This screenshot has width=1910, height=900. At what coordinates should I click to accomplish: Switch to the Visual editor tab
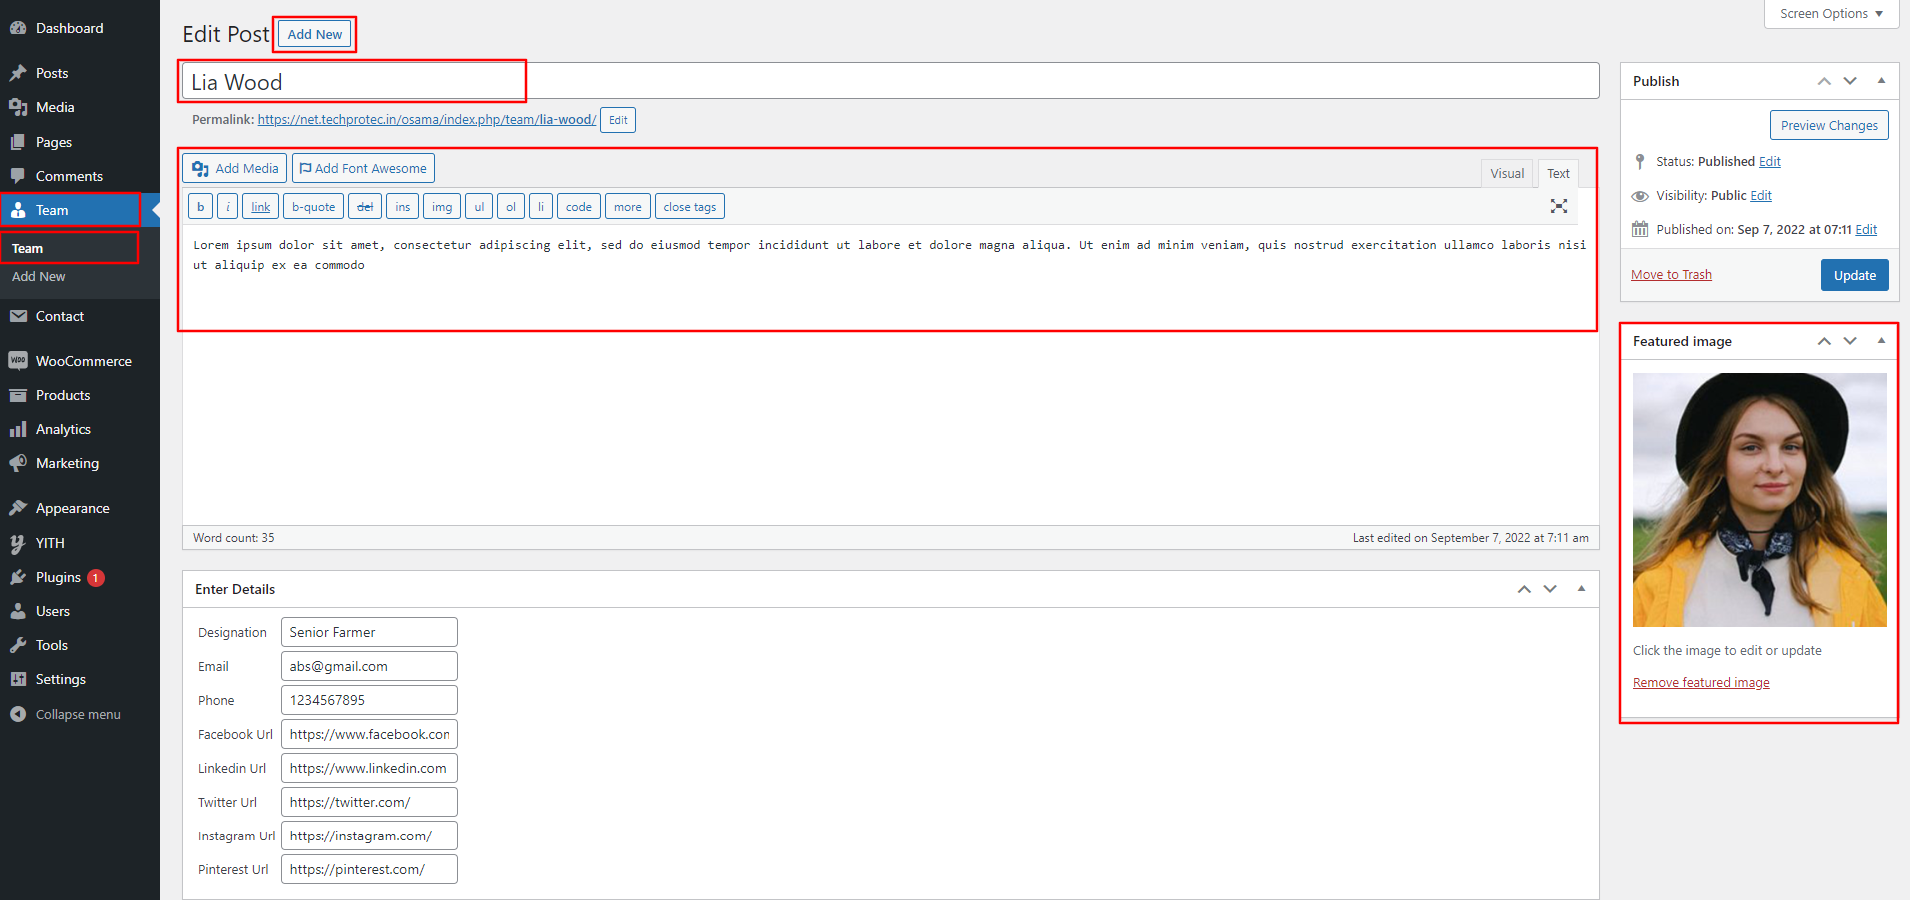click(1506, 173)
